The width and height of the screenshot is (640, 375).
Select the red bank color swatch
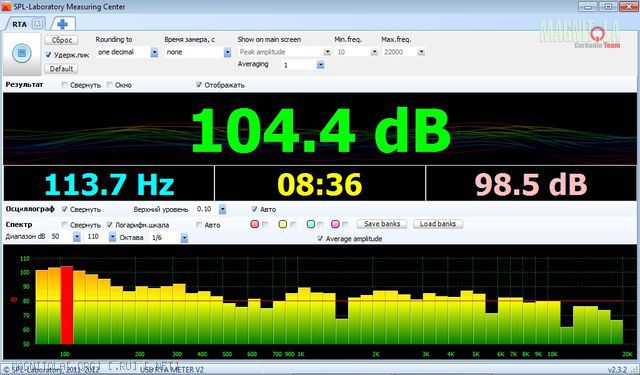click(x=255, y=224)
